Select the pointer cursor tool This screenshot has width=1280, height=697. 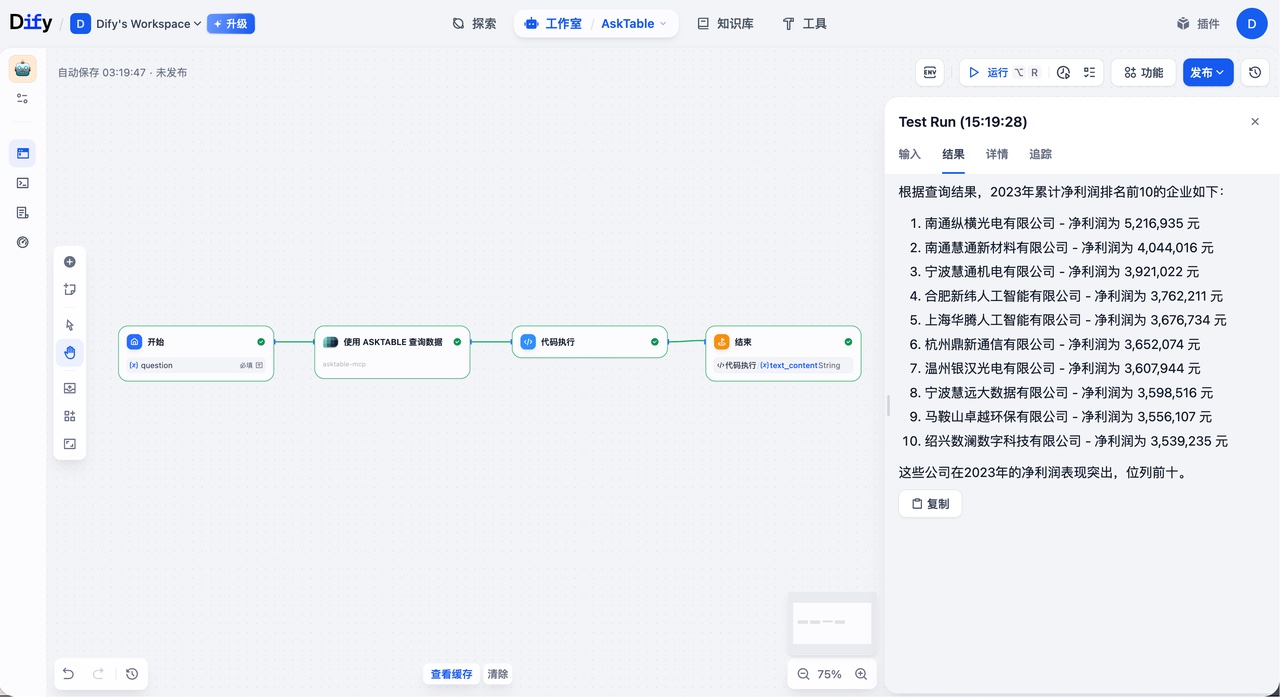[69, 325]
